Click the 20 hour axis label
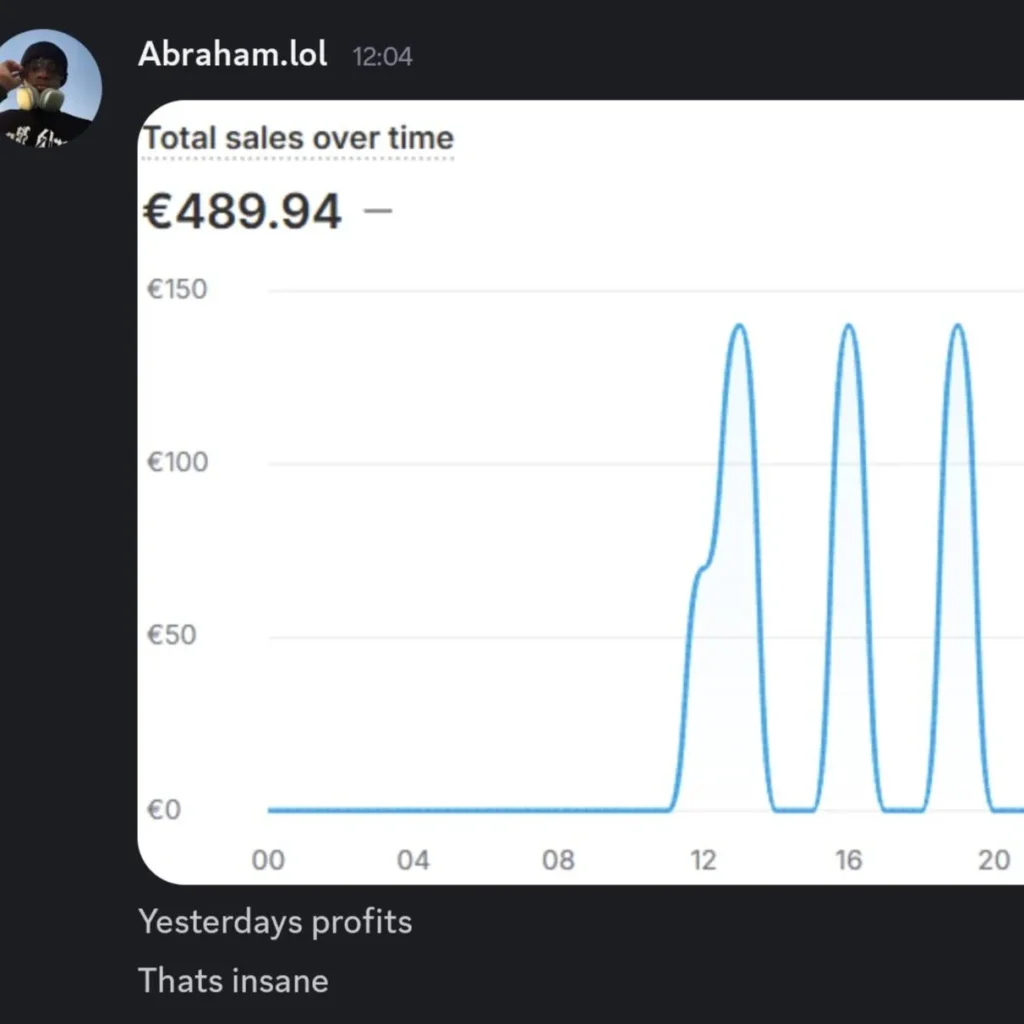Viewport: 1024px width, 1024px height. point(993,860)
